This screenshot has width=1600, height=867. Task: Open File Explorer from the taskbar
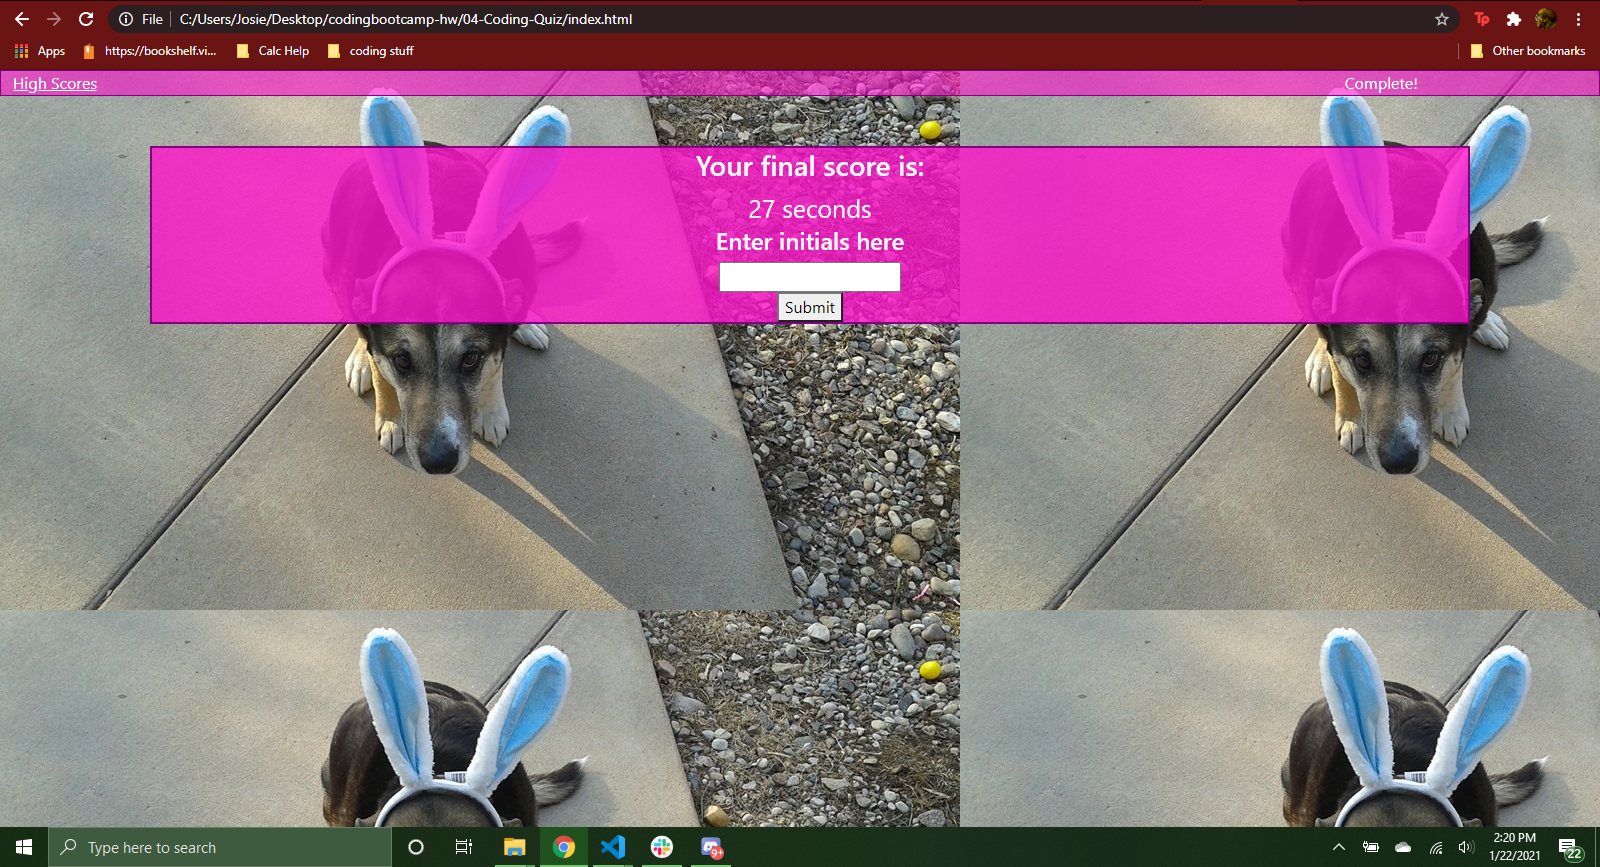(514, 847)
